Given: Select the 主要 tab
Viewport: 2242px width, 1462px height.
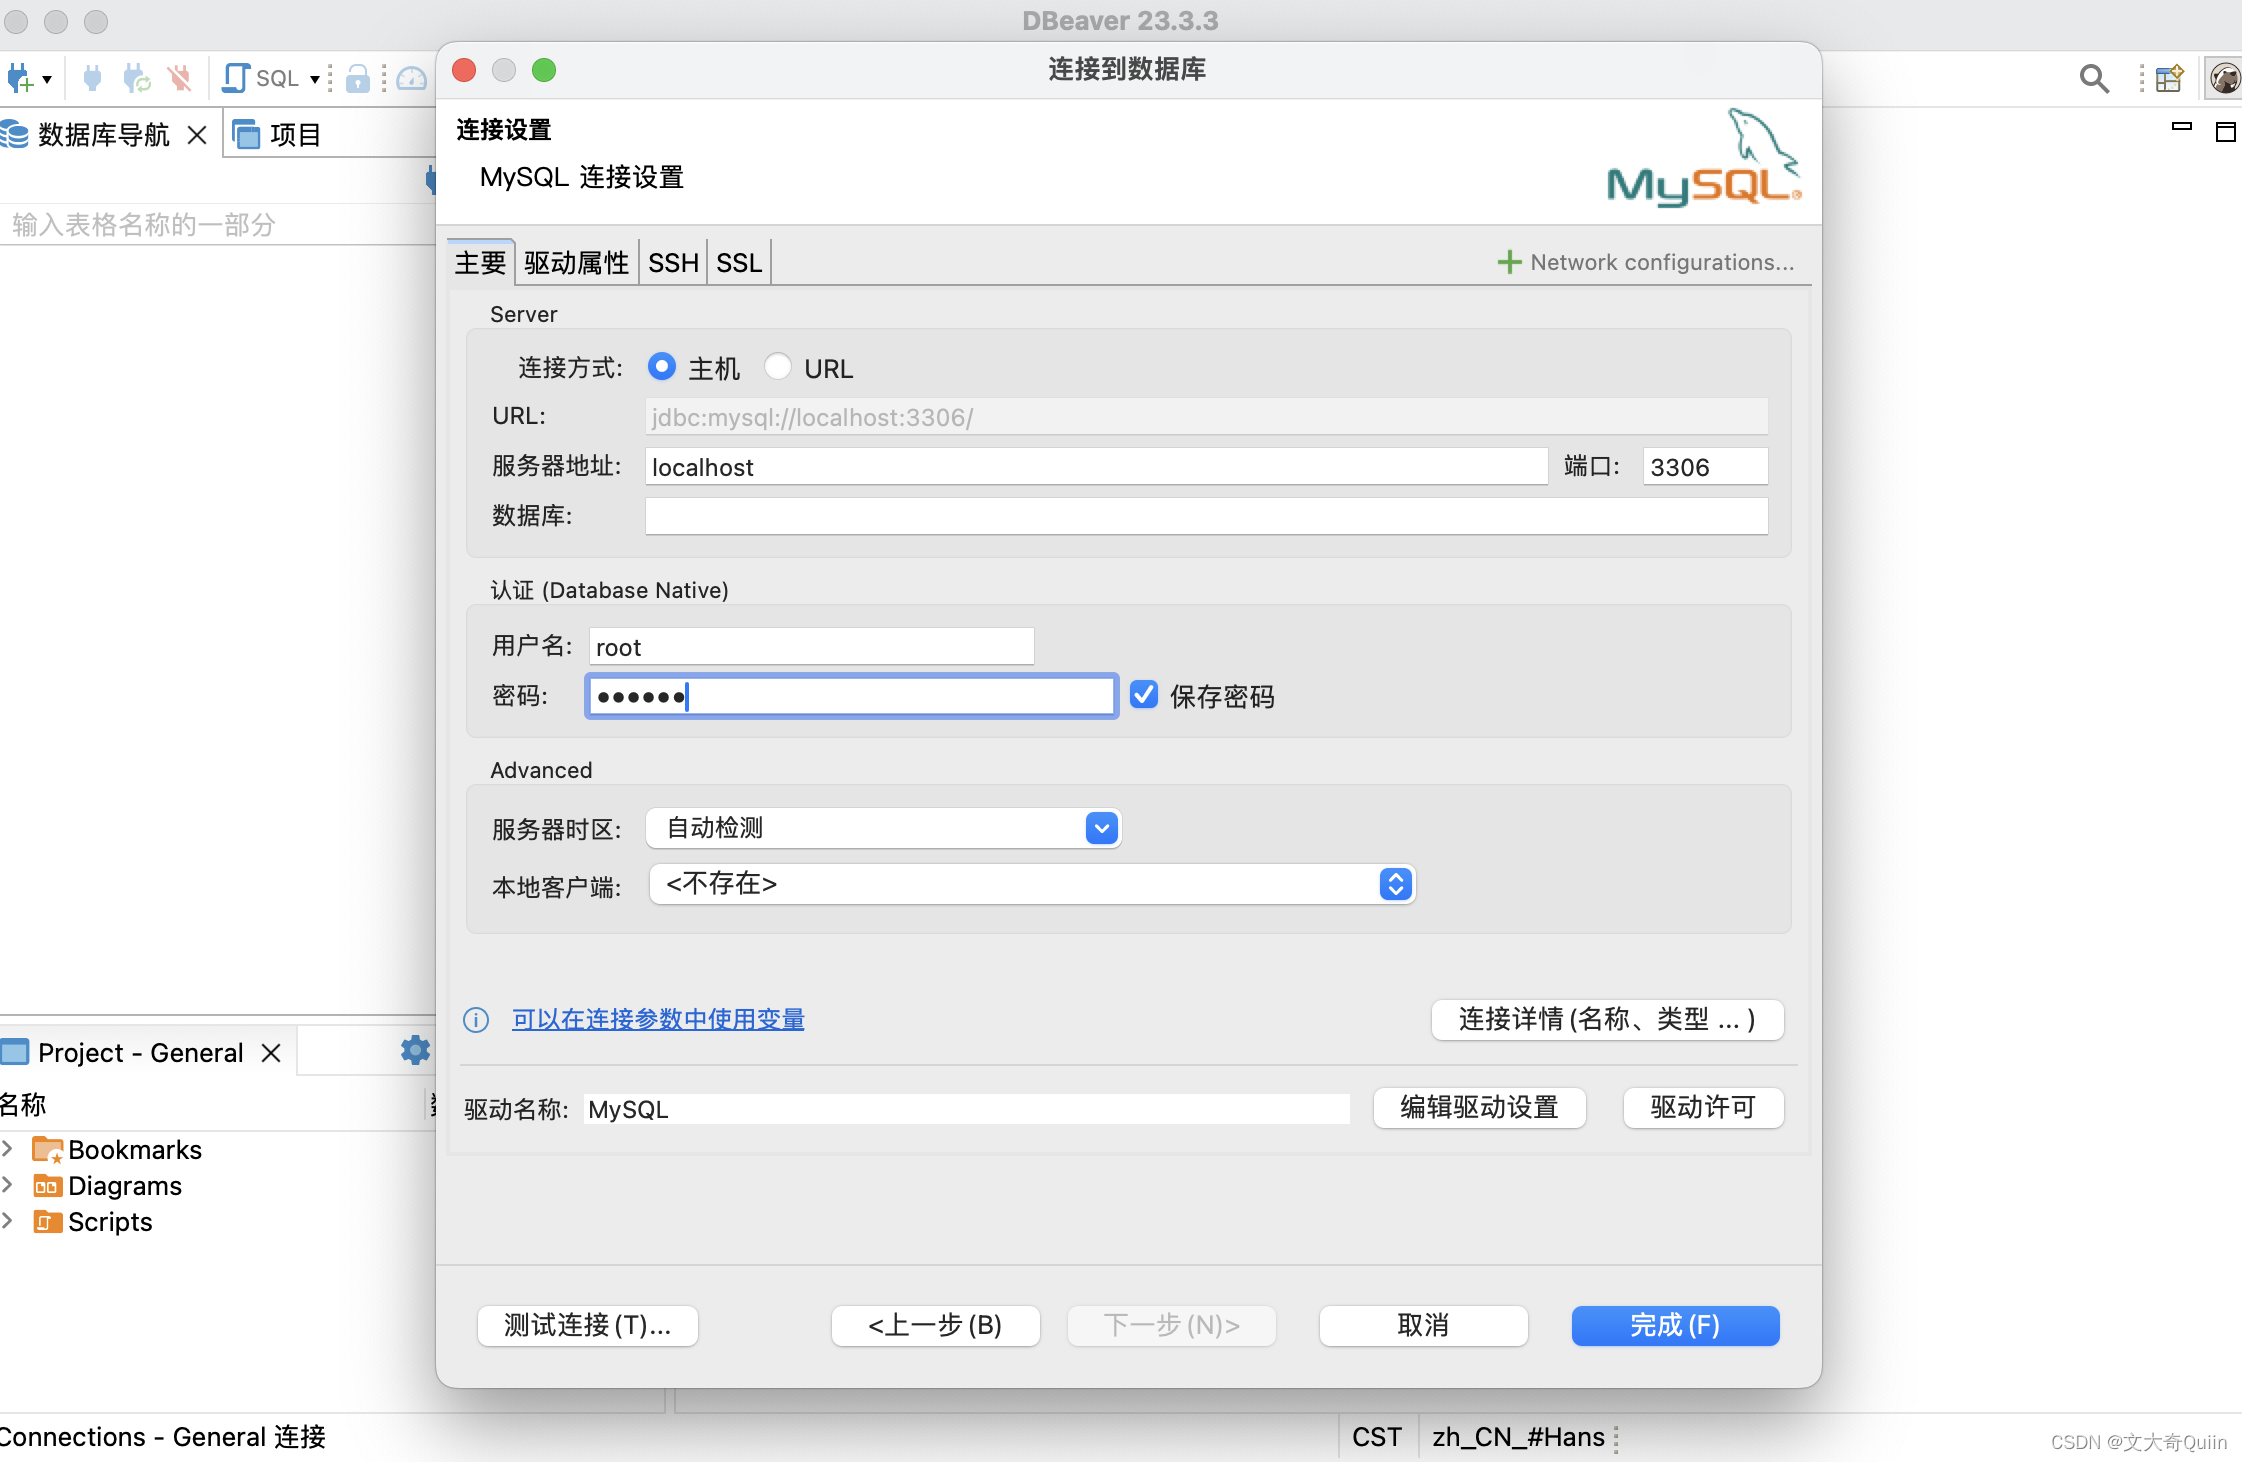Looking at the screenshot, I should pyautogui.click(x=481, y=262).
